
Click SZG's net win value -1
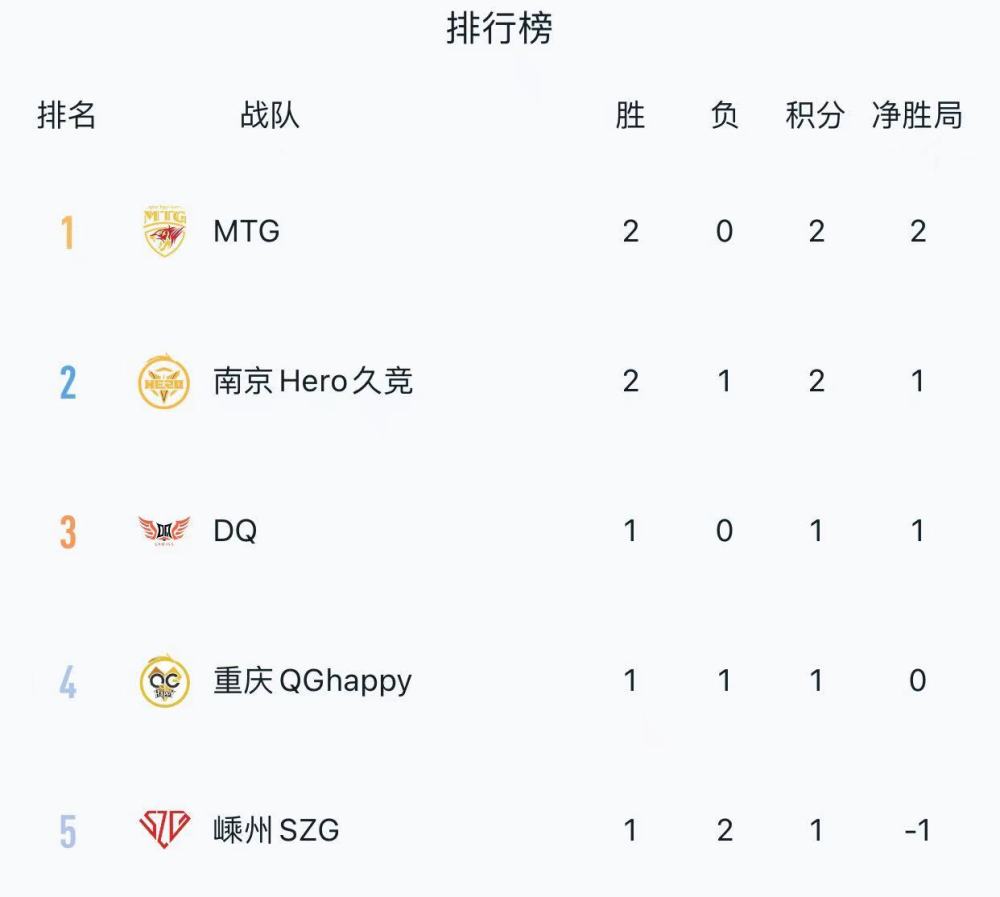point(918,830)
